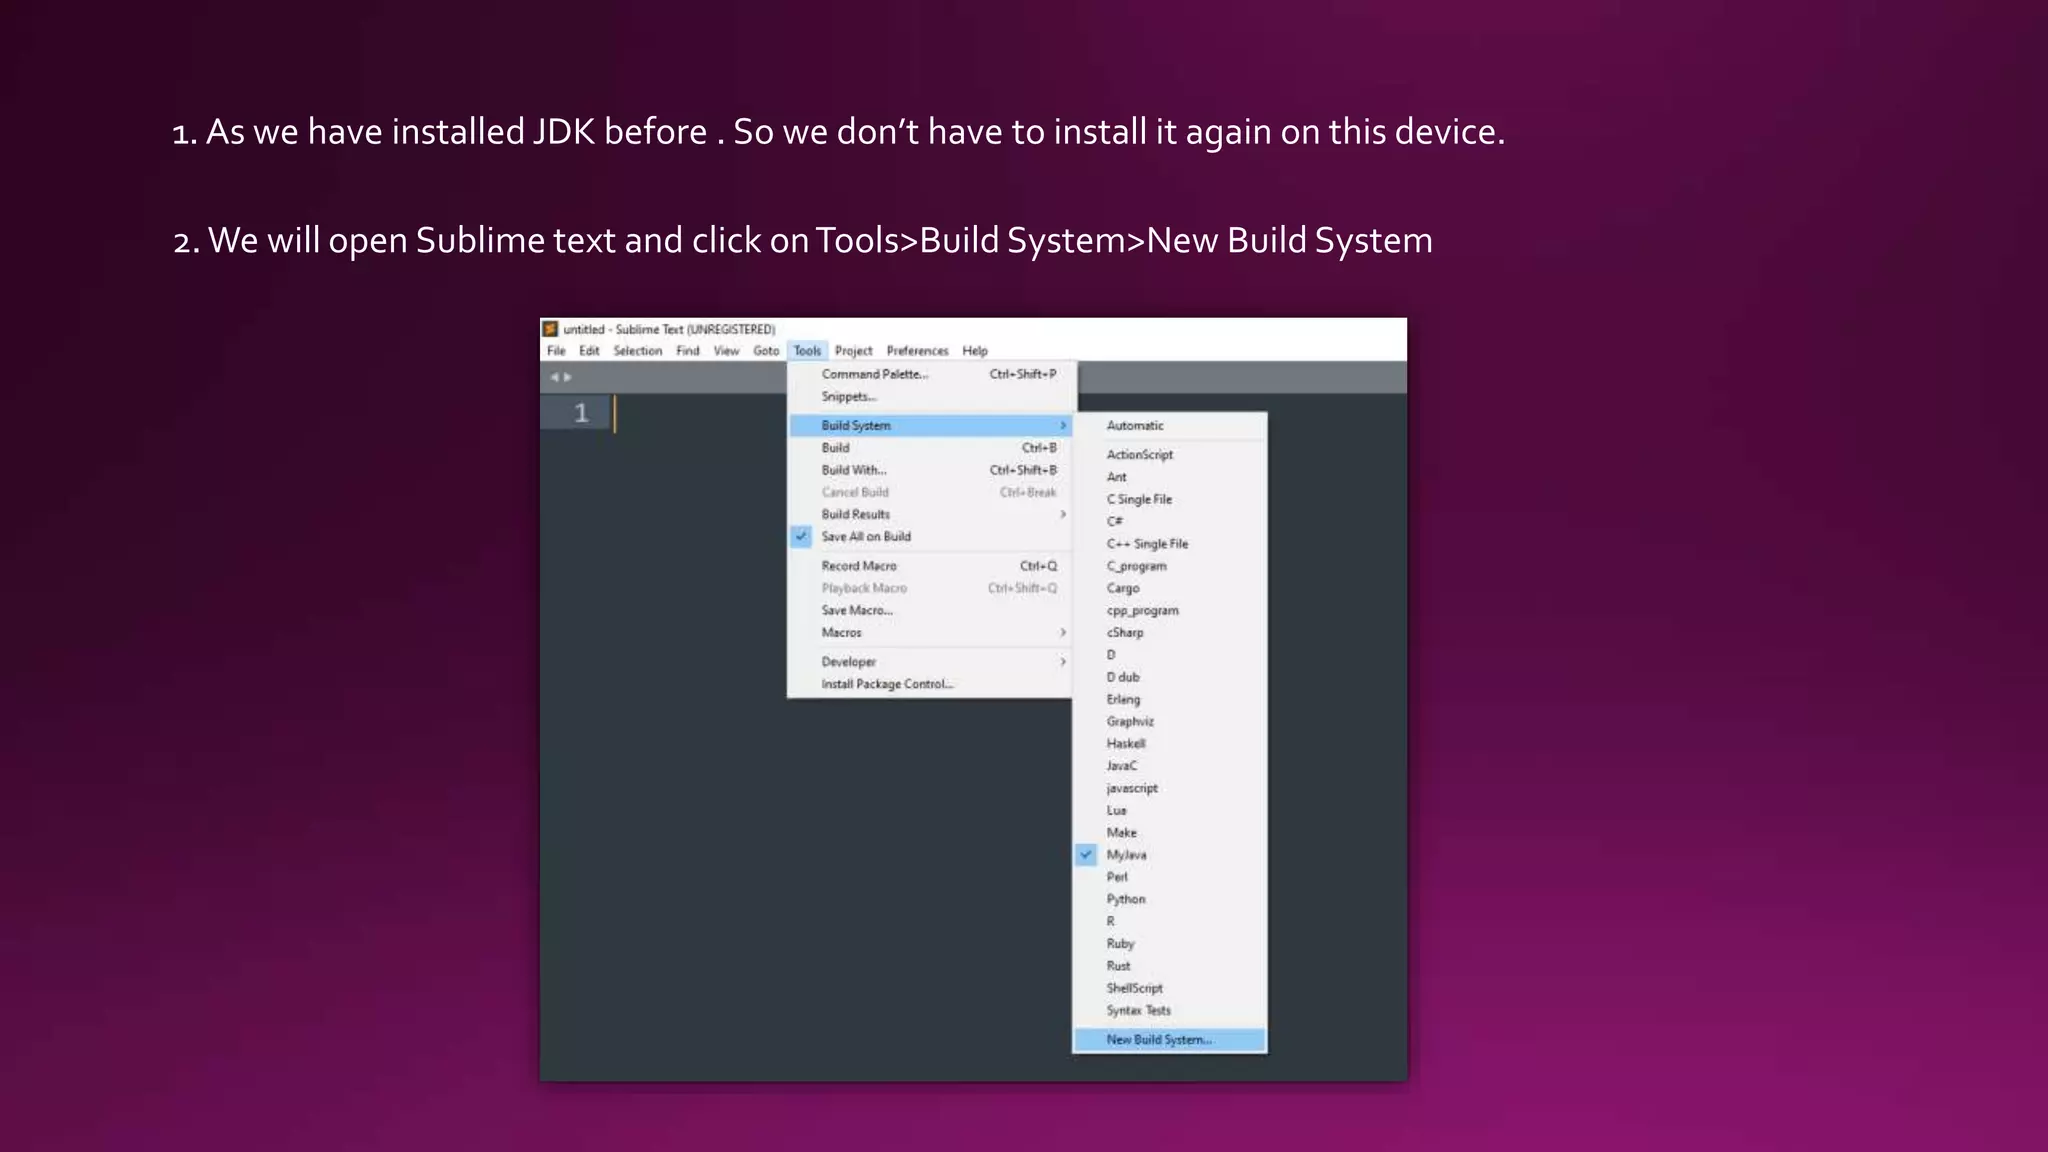The height and width of the screenshot is (1152, 2048).
Task: Select javascript build system
Action: pos(1170,788)
